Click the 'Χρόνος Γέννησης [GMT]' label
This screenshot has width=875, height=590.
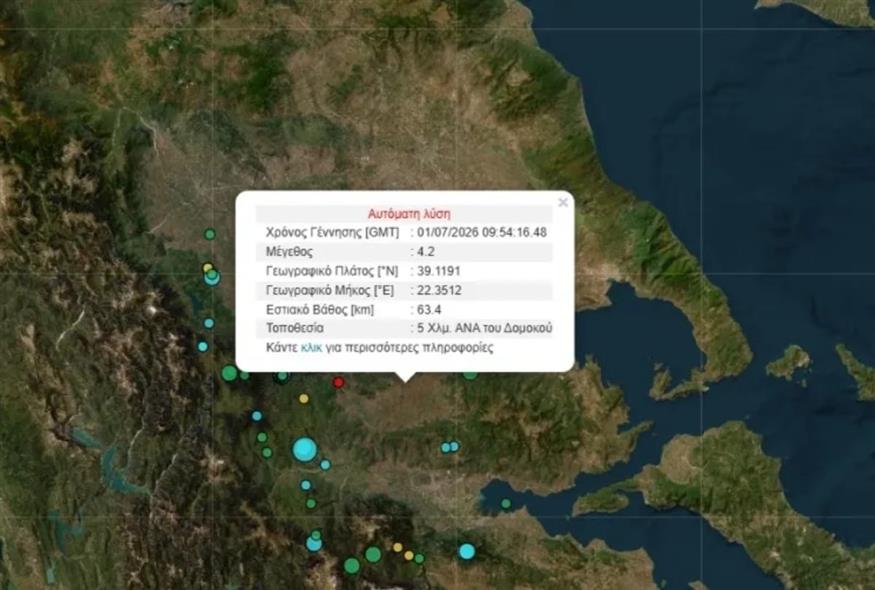click(333, 232)
